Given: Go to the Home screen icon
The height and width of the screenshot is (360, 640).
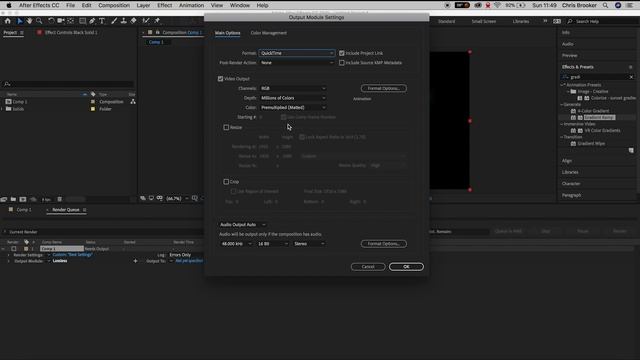Looking at the screenshot, I should [x=8, y=21].
